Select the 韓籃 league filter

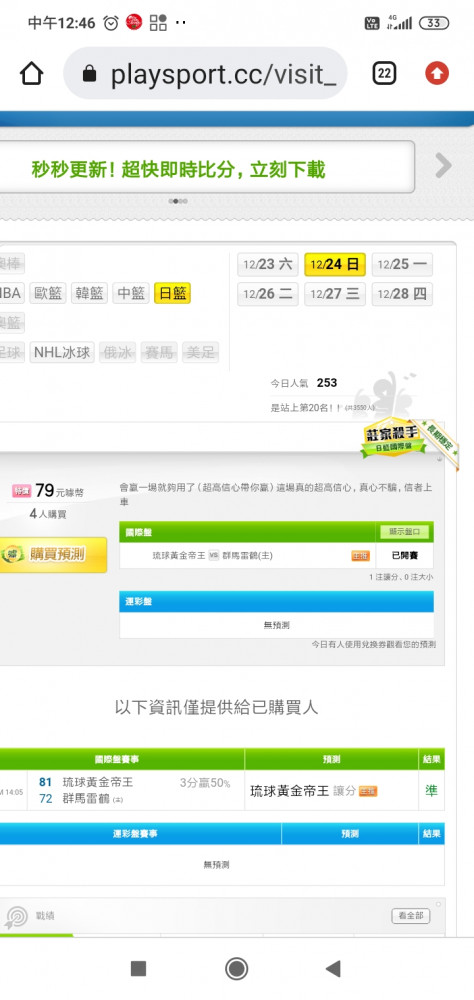point(89,294)
